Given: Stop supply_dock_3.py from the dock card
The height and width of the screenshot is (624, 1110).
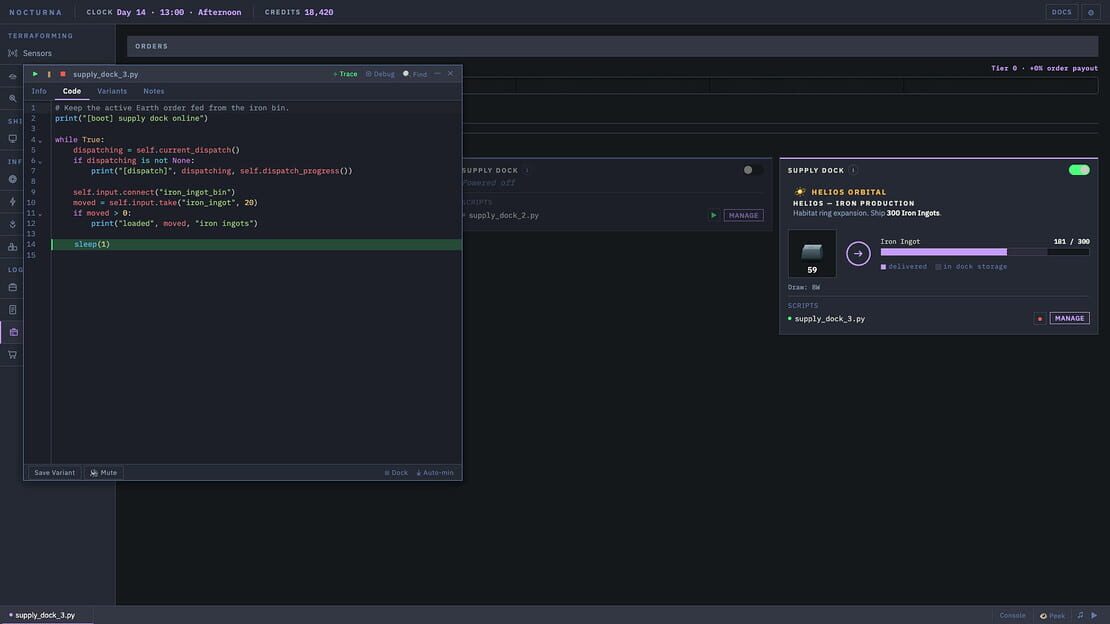Looking at the screenshot, I should pos(1039,319).
